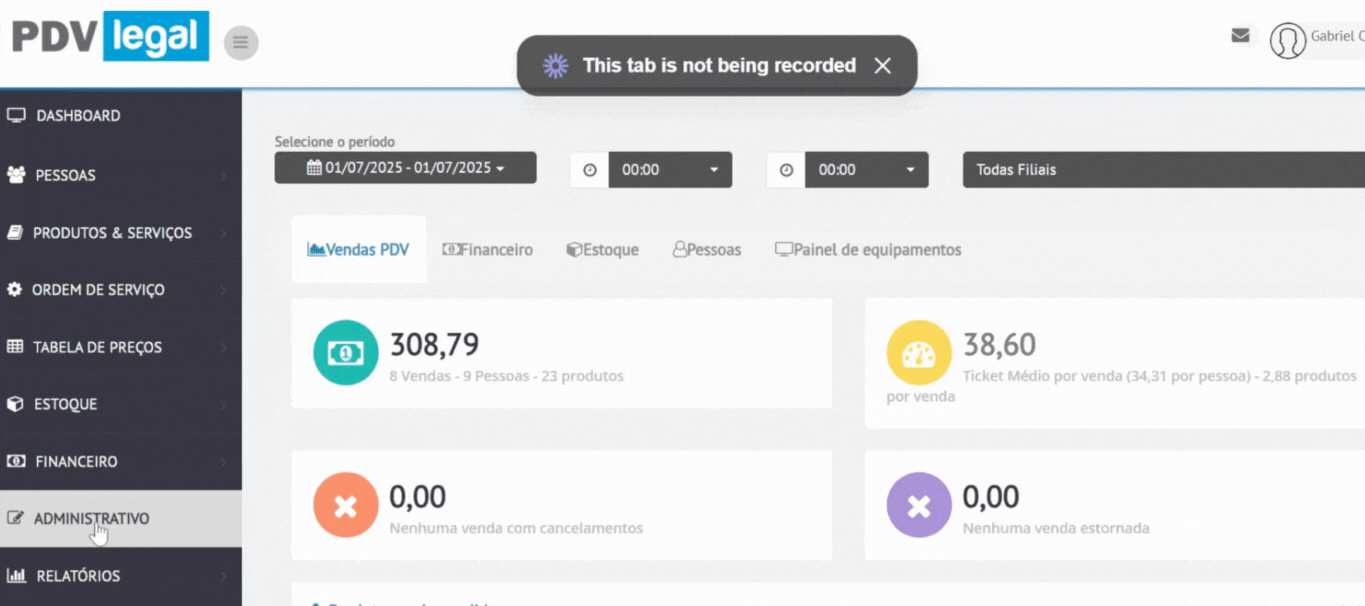The image size is (1365, 606).
Task: Expand the Pessoas sidebar menu
Action: pos(66,175)
